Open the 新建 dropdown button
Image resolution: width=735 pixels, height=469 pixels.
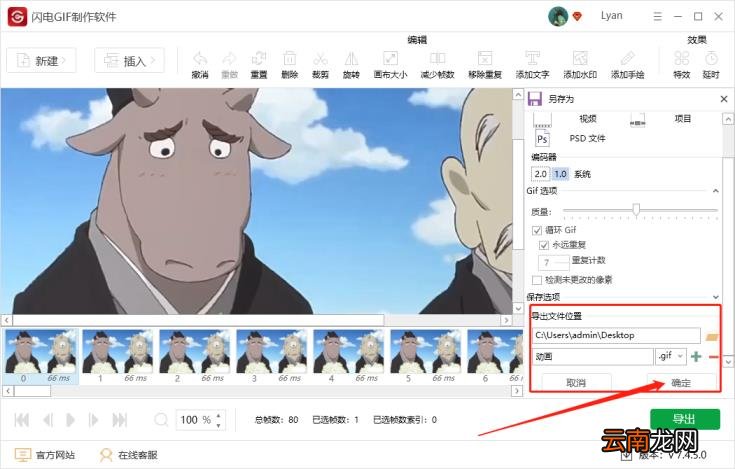41,60
